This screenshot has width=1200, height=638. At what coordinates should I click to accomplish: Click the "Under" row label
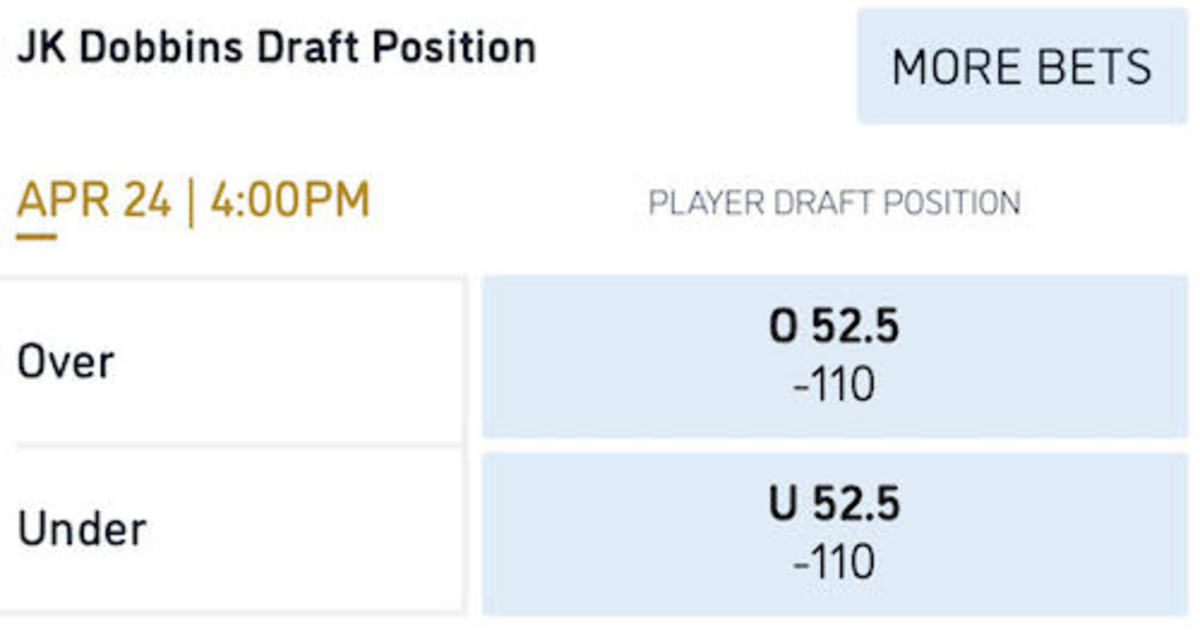[81, 528]
